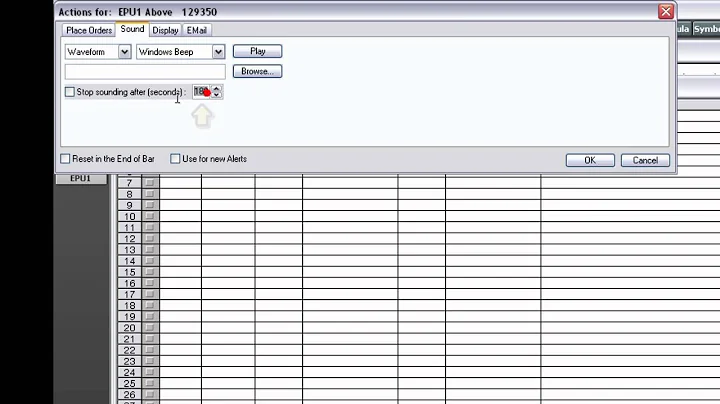Toggle the box in row 22
This screenshot has width=720, height=404.
coord(150,350)
